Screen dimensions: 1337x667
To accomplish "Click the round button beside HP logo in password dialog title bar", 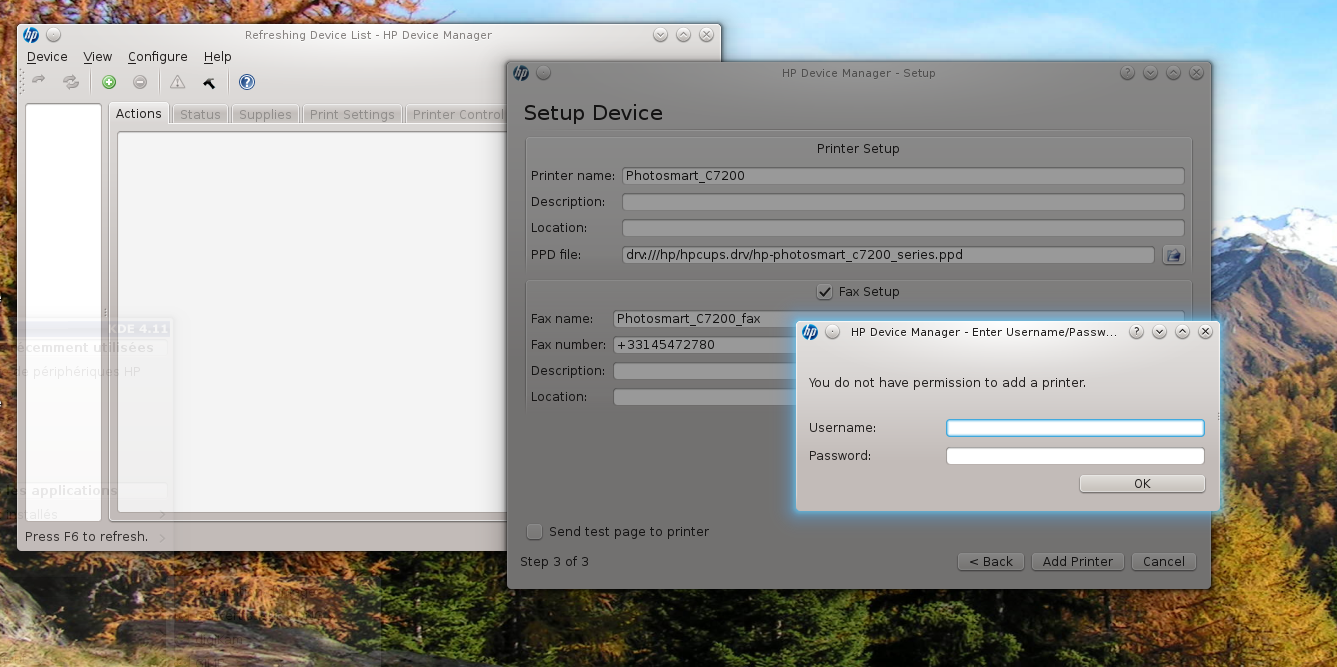I will point(832,332).
